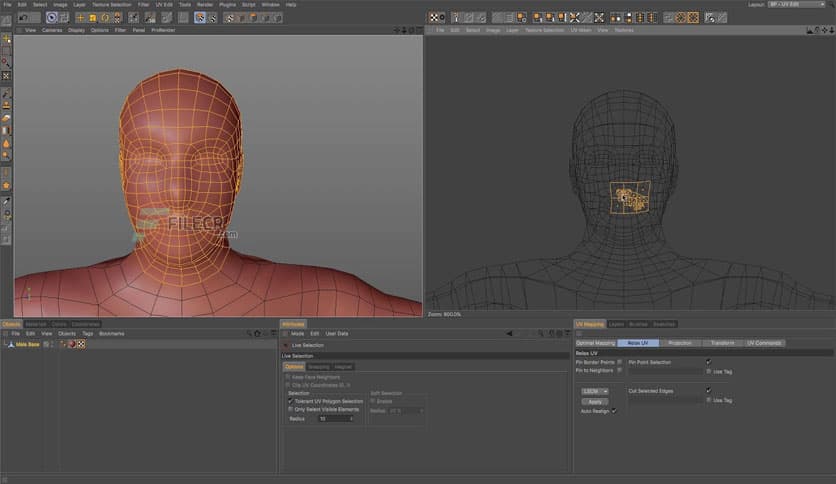Select the Rotate tool in toolbar

point(104,18)
